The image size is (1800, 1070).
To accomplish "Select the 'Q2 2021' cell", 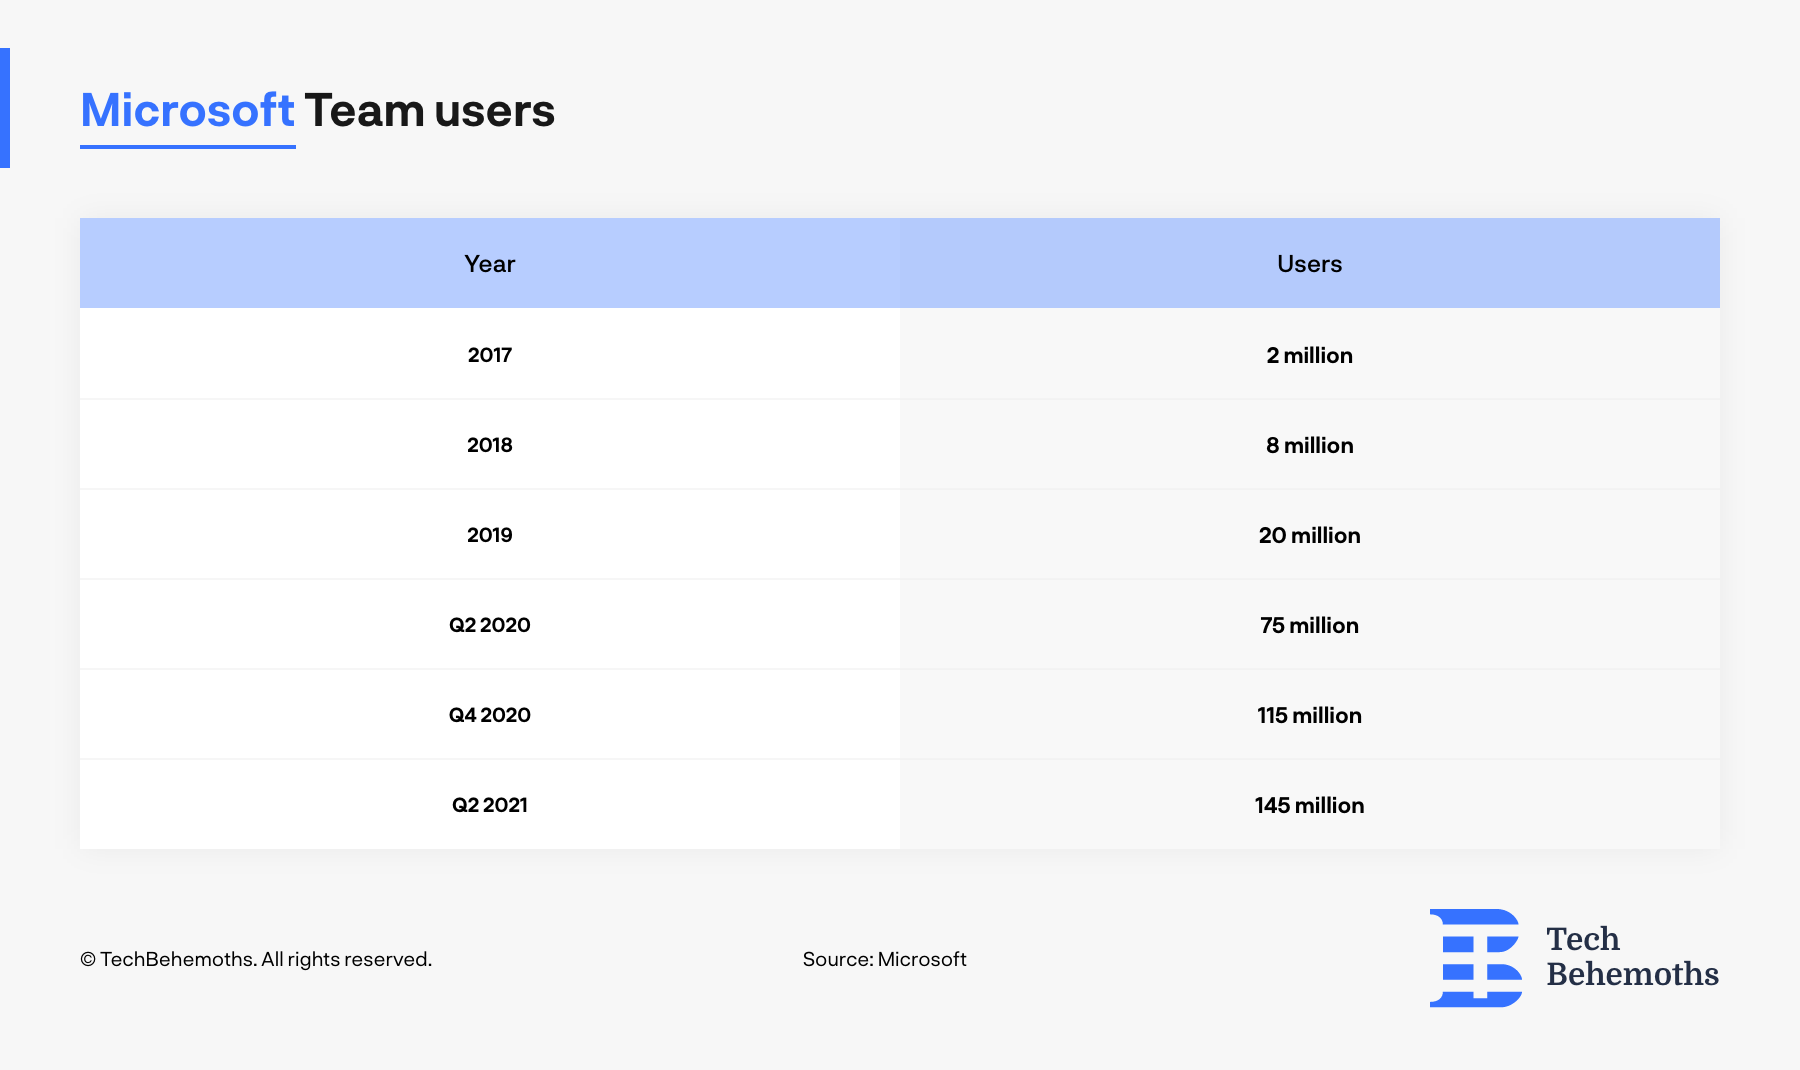I will click(x=490, y=804).
